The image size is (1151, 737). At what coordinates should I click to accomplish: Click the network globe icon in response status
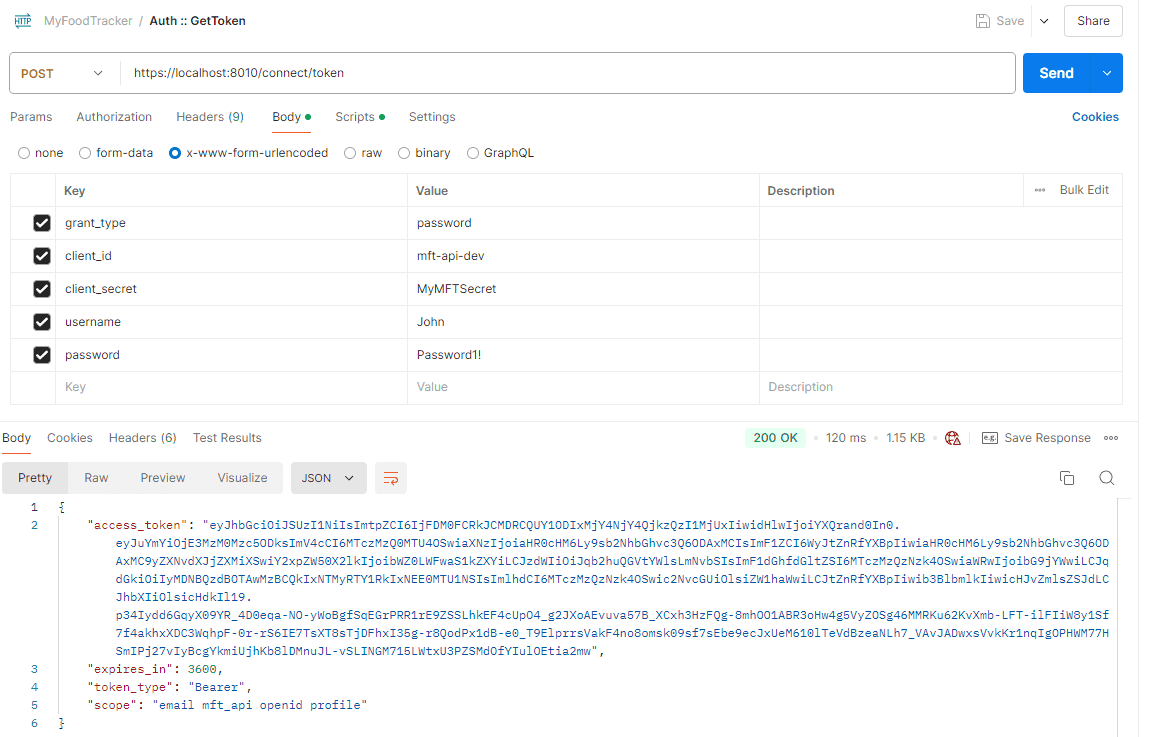click(952, 438)
